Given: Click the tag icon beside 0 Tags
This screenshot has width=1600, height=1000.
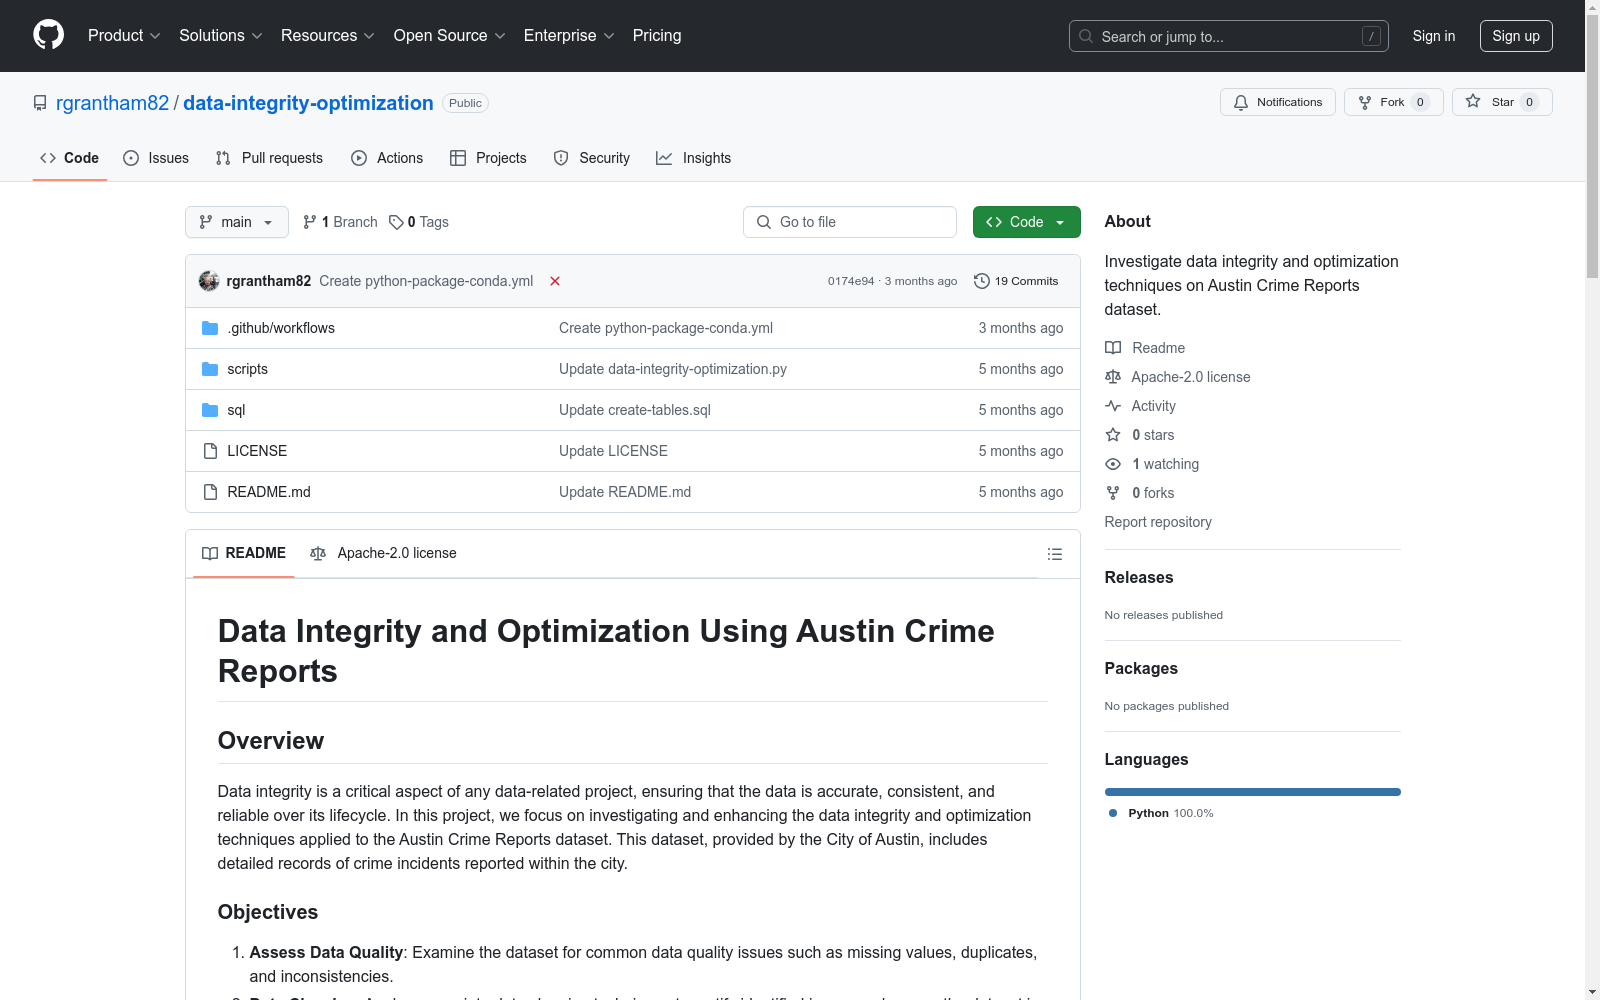Looking at the screenshot, I should pyautogui.click(x=396, y=222).
